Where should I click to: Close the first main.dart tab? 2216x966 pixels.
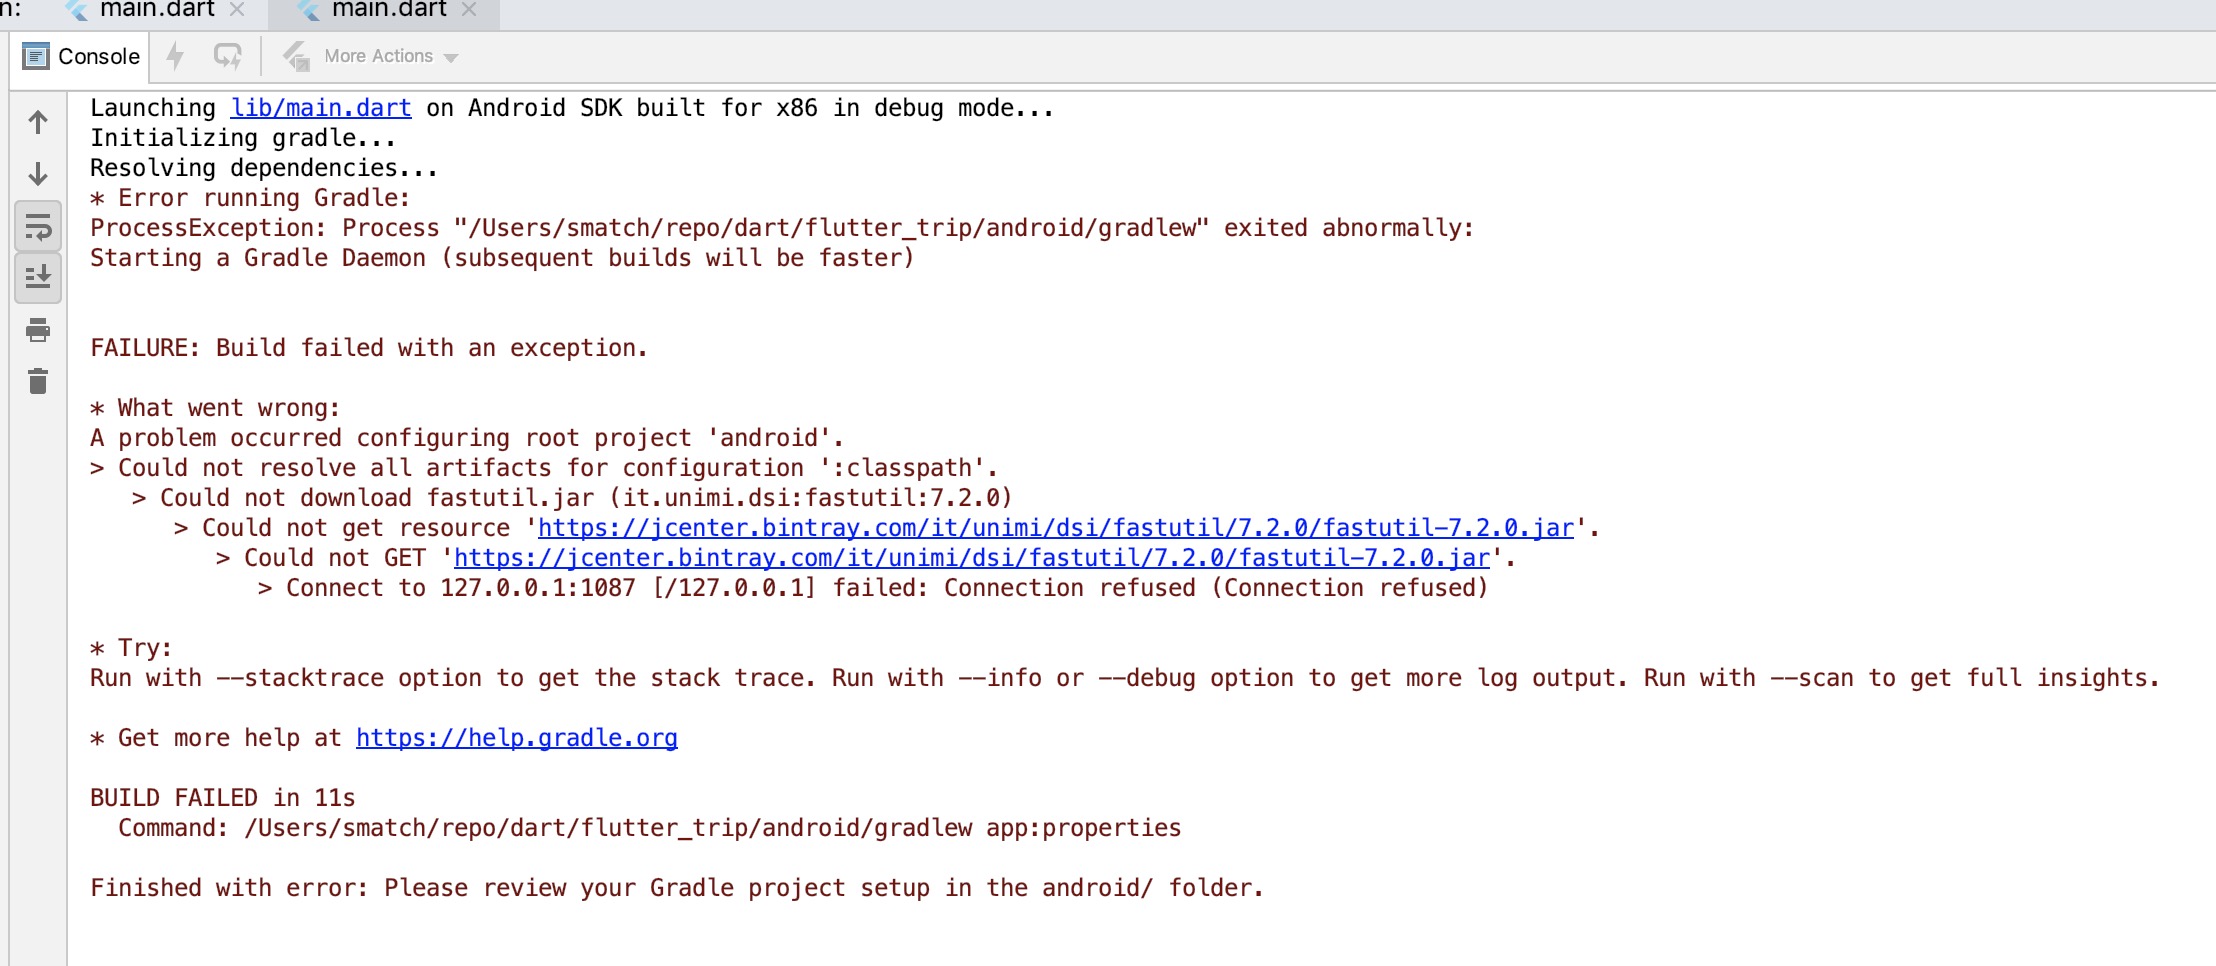[x=237, y=10]
